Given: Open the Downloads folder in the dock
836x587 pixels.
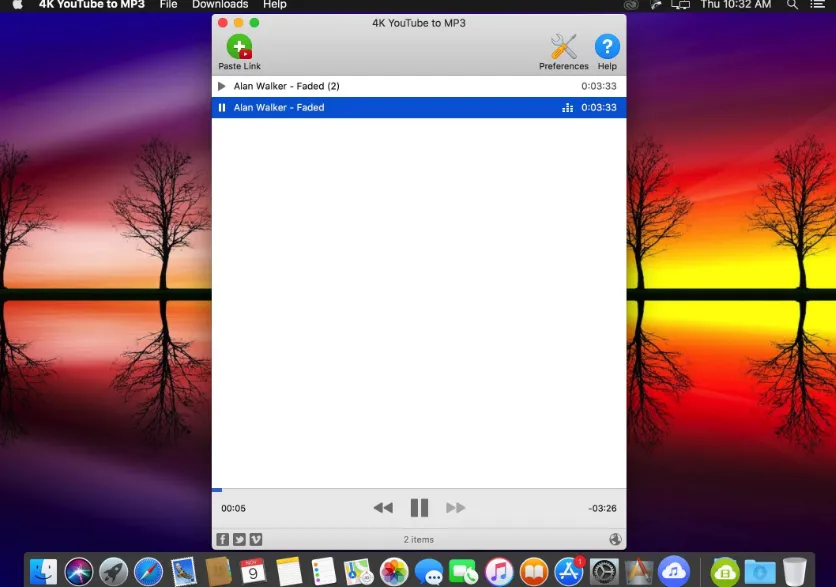Looking at the screenshot, I should click(760, 572).
